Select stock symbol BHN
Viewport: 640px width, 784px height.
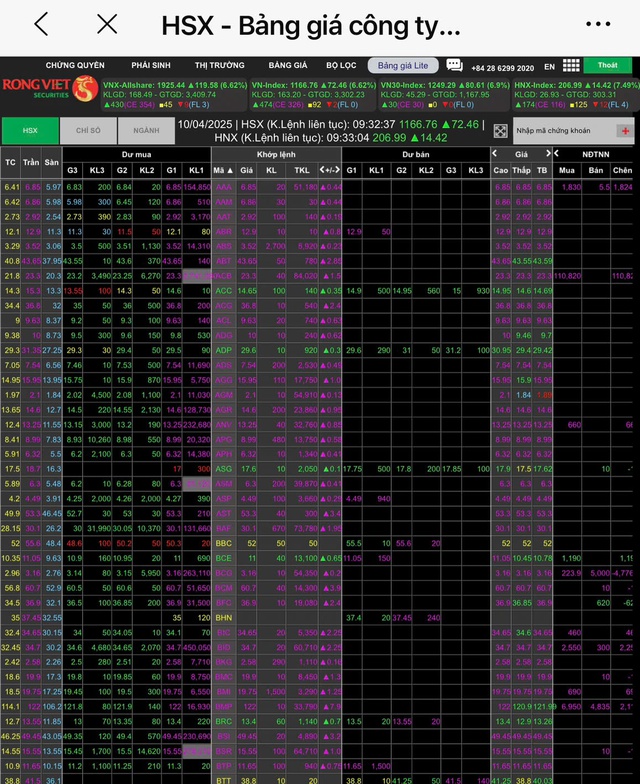[x=224, y=618]
